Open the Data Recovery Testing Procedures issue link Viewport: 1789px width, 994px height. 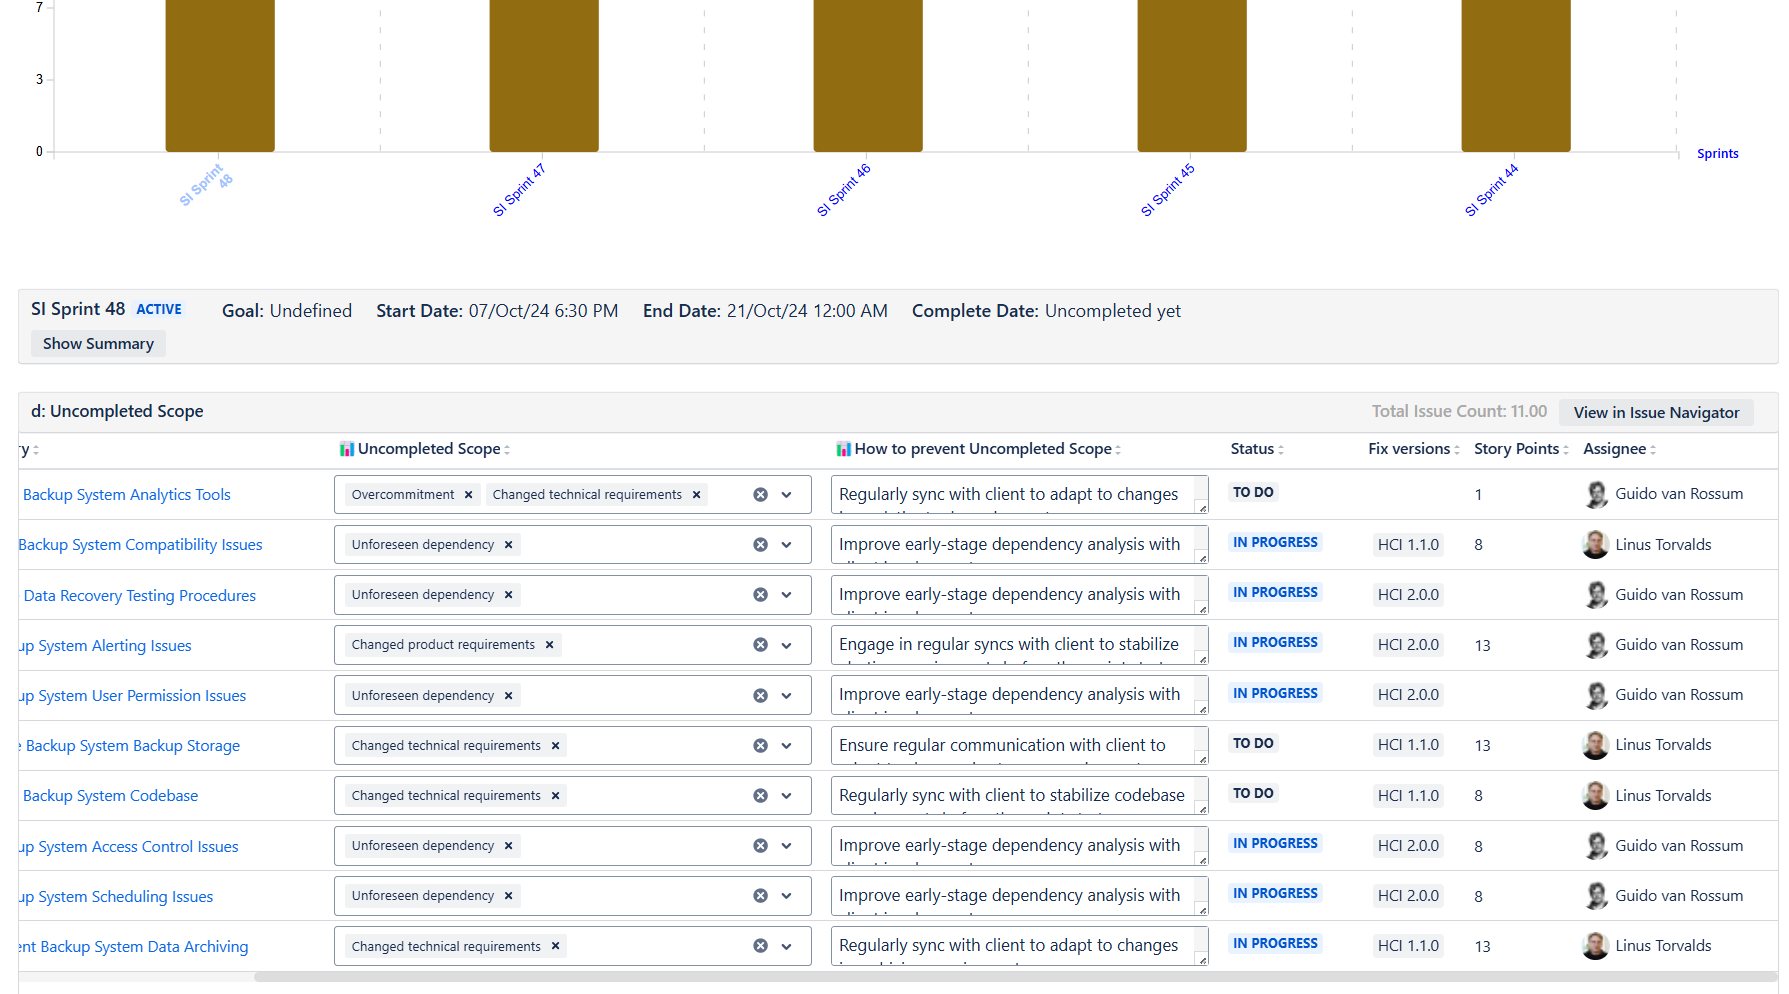coord(139,595)
